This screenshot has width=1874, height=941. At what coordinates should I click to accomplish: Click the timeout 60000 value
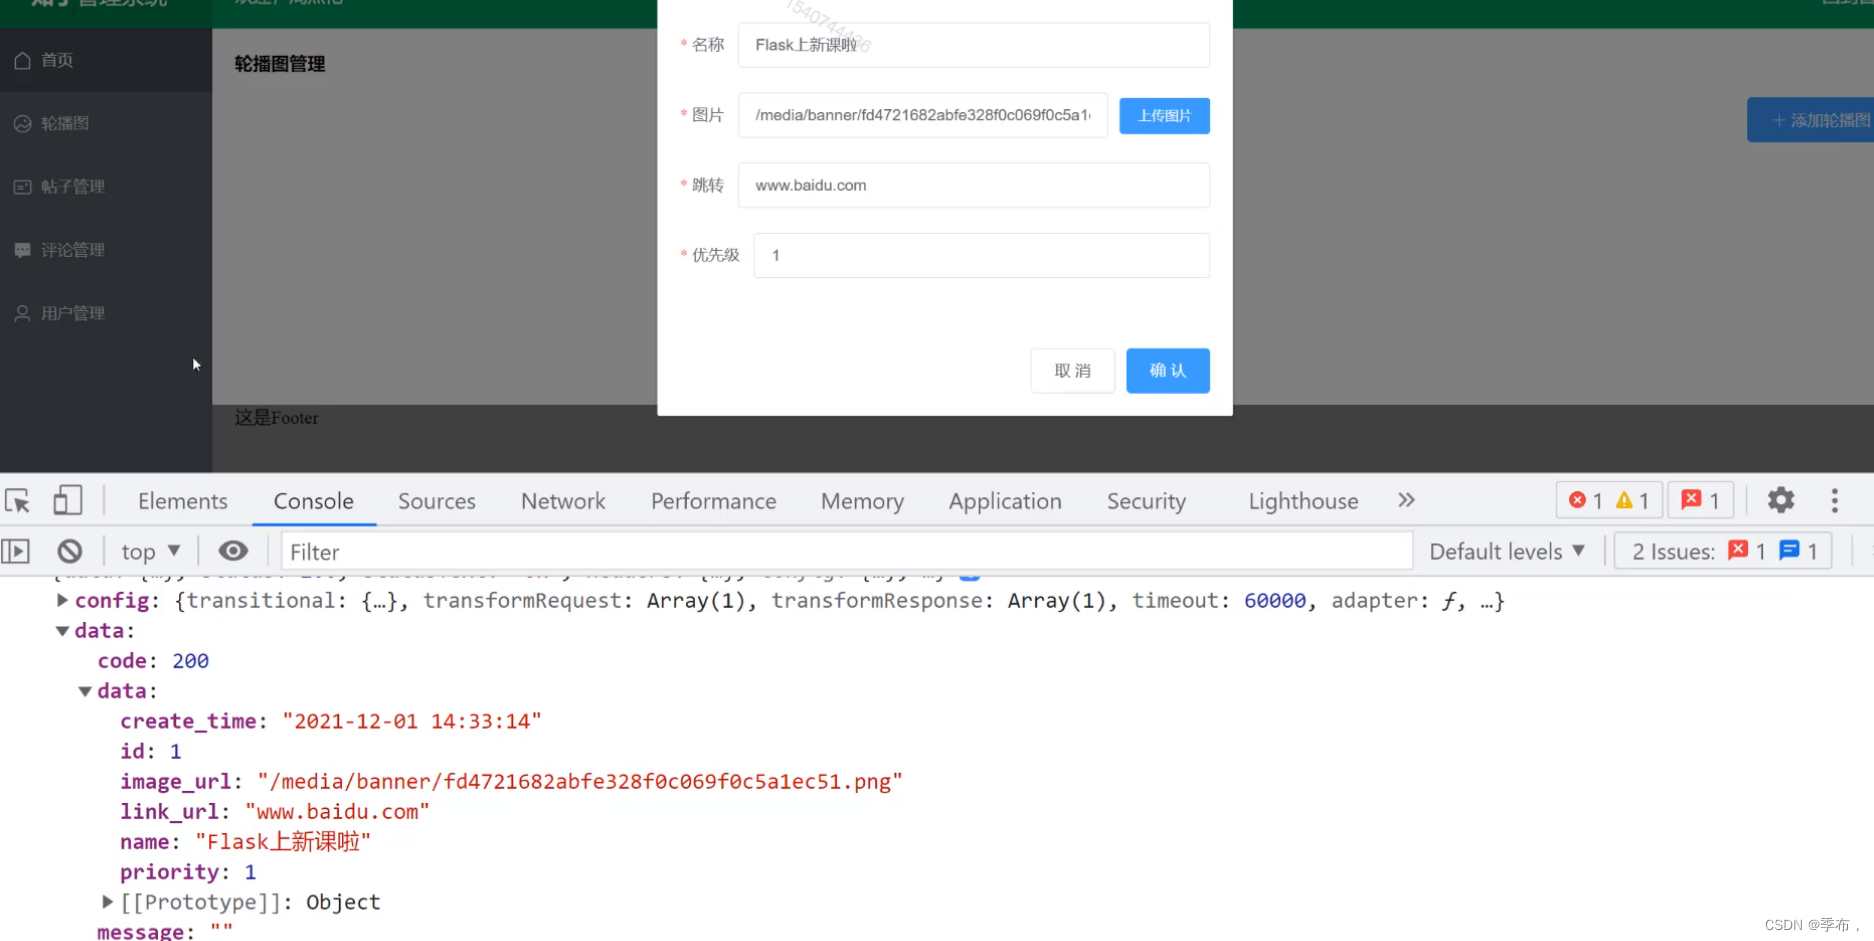(x=1275, y=600)
